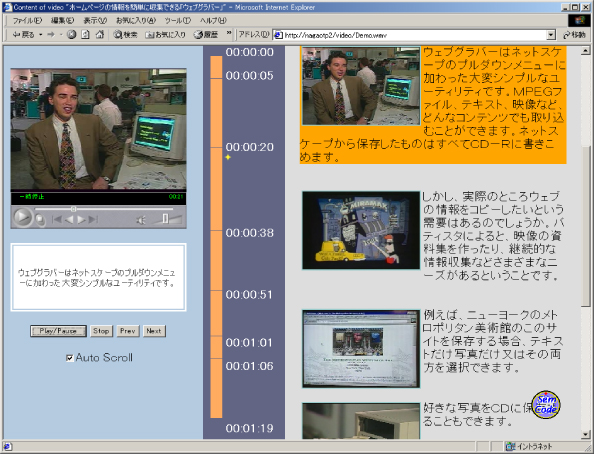594x454 pixels.
Task: Click the round Play button in media player
Action: (x=22, y=218)
